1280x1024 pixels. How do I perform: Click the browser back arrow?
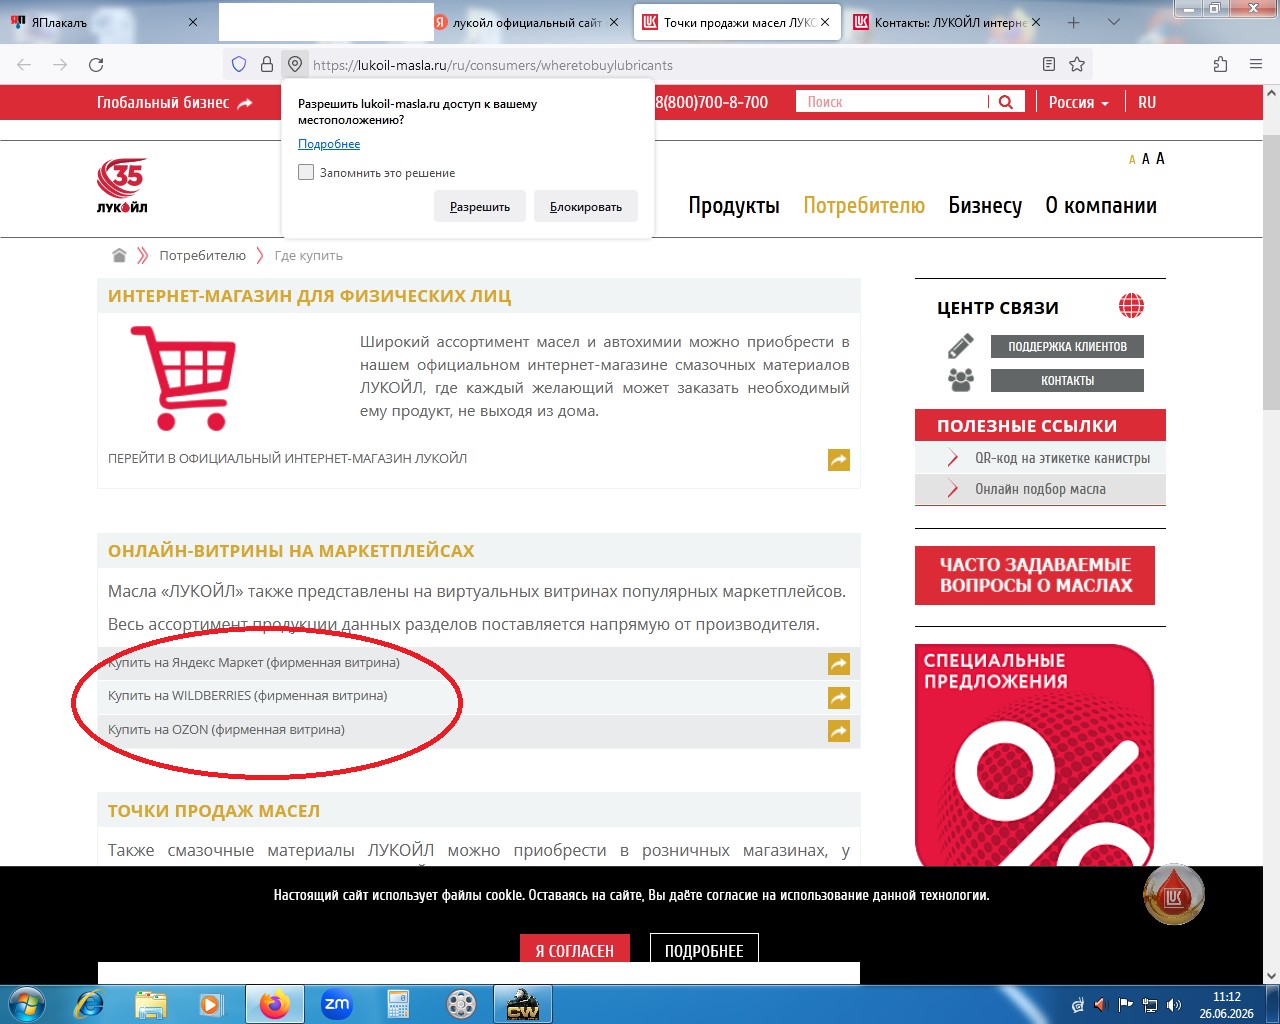(x=24, y=65)
